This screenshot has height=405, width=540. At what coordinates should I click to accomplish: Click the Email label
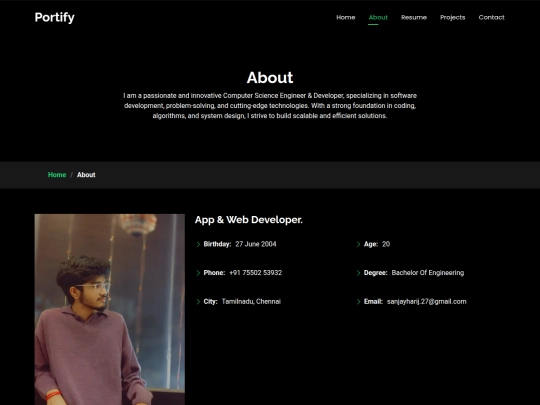pos(373,301)
